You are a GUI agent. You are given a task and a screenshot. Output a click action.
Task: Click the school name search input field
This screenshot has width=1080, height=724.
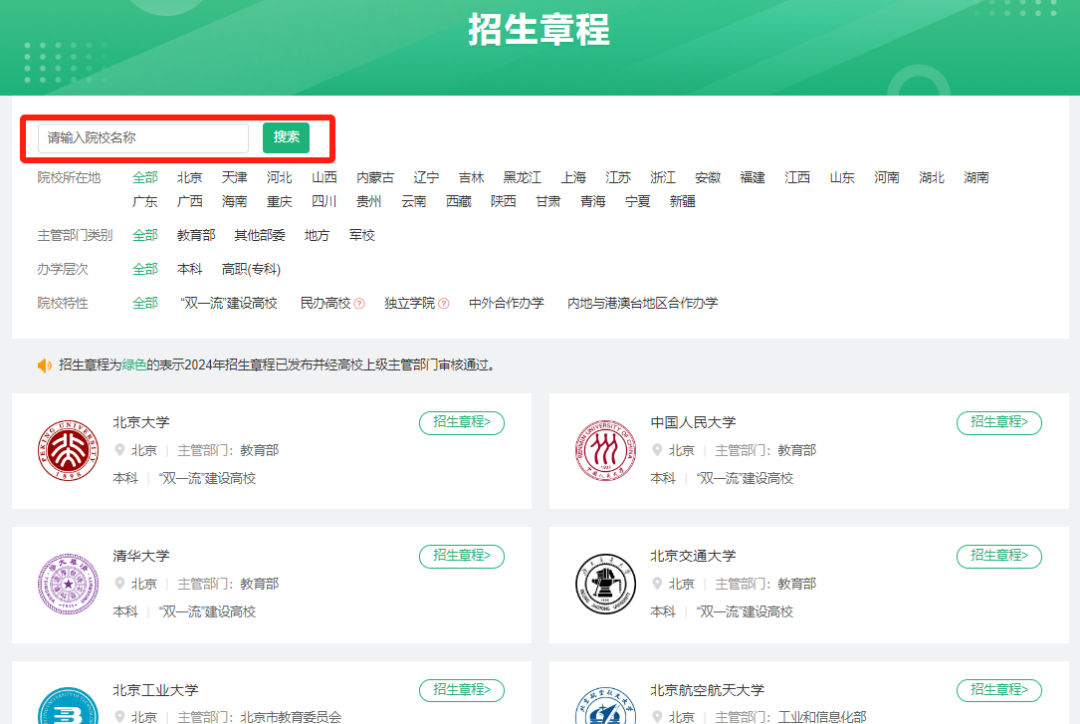143,138
